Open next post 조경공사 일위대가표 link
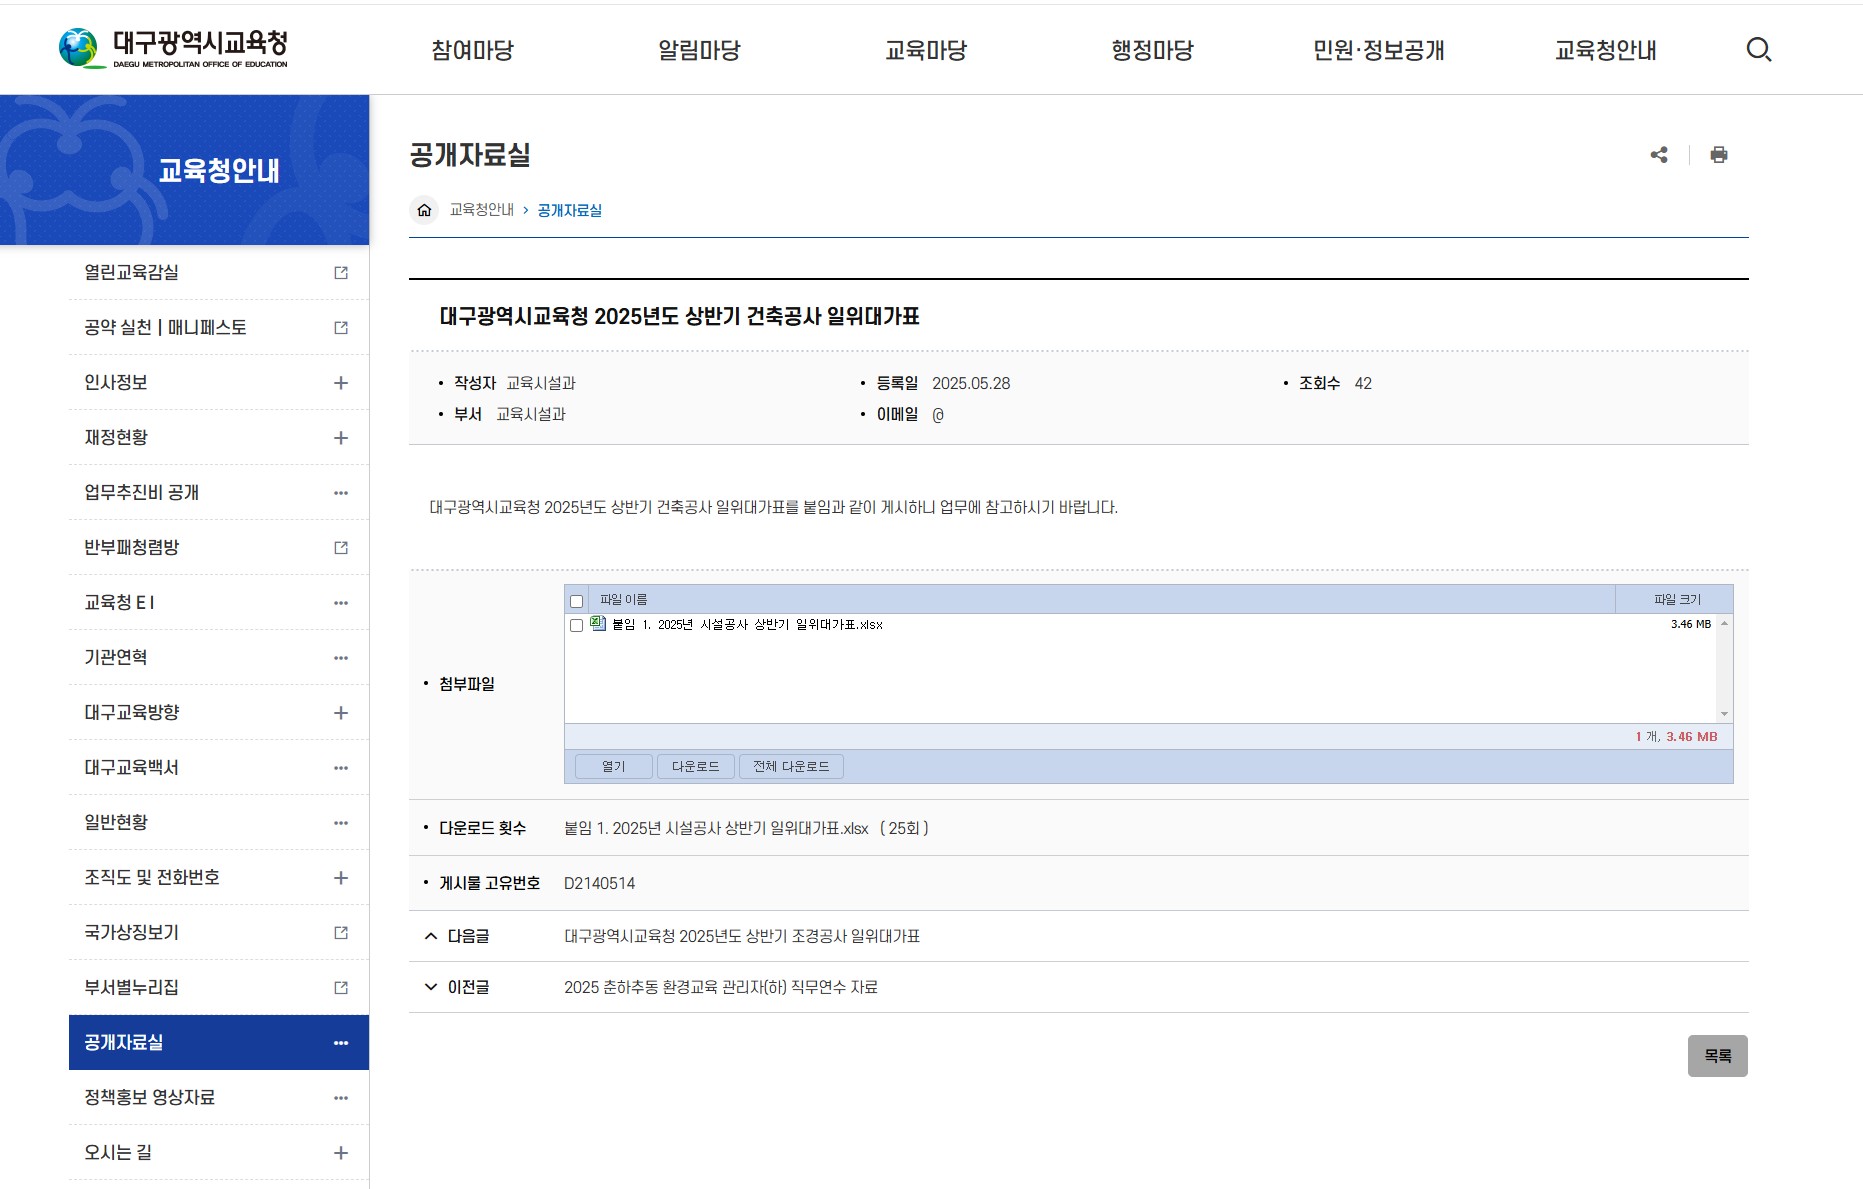 coord(741,937)
